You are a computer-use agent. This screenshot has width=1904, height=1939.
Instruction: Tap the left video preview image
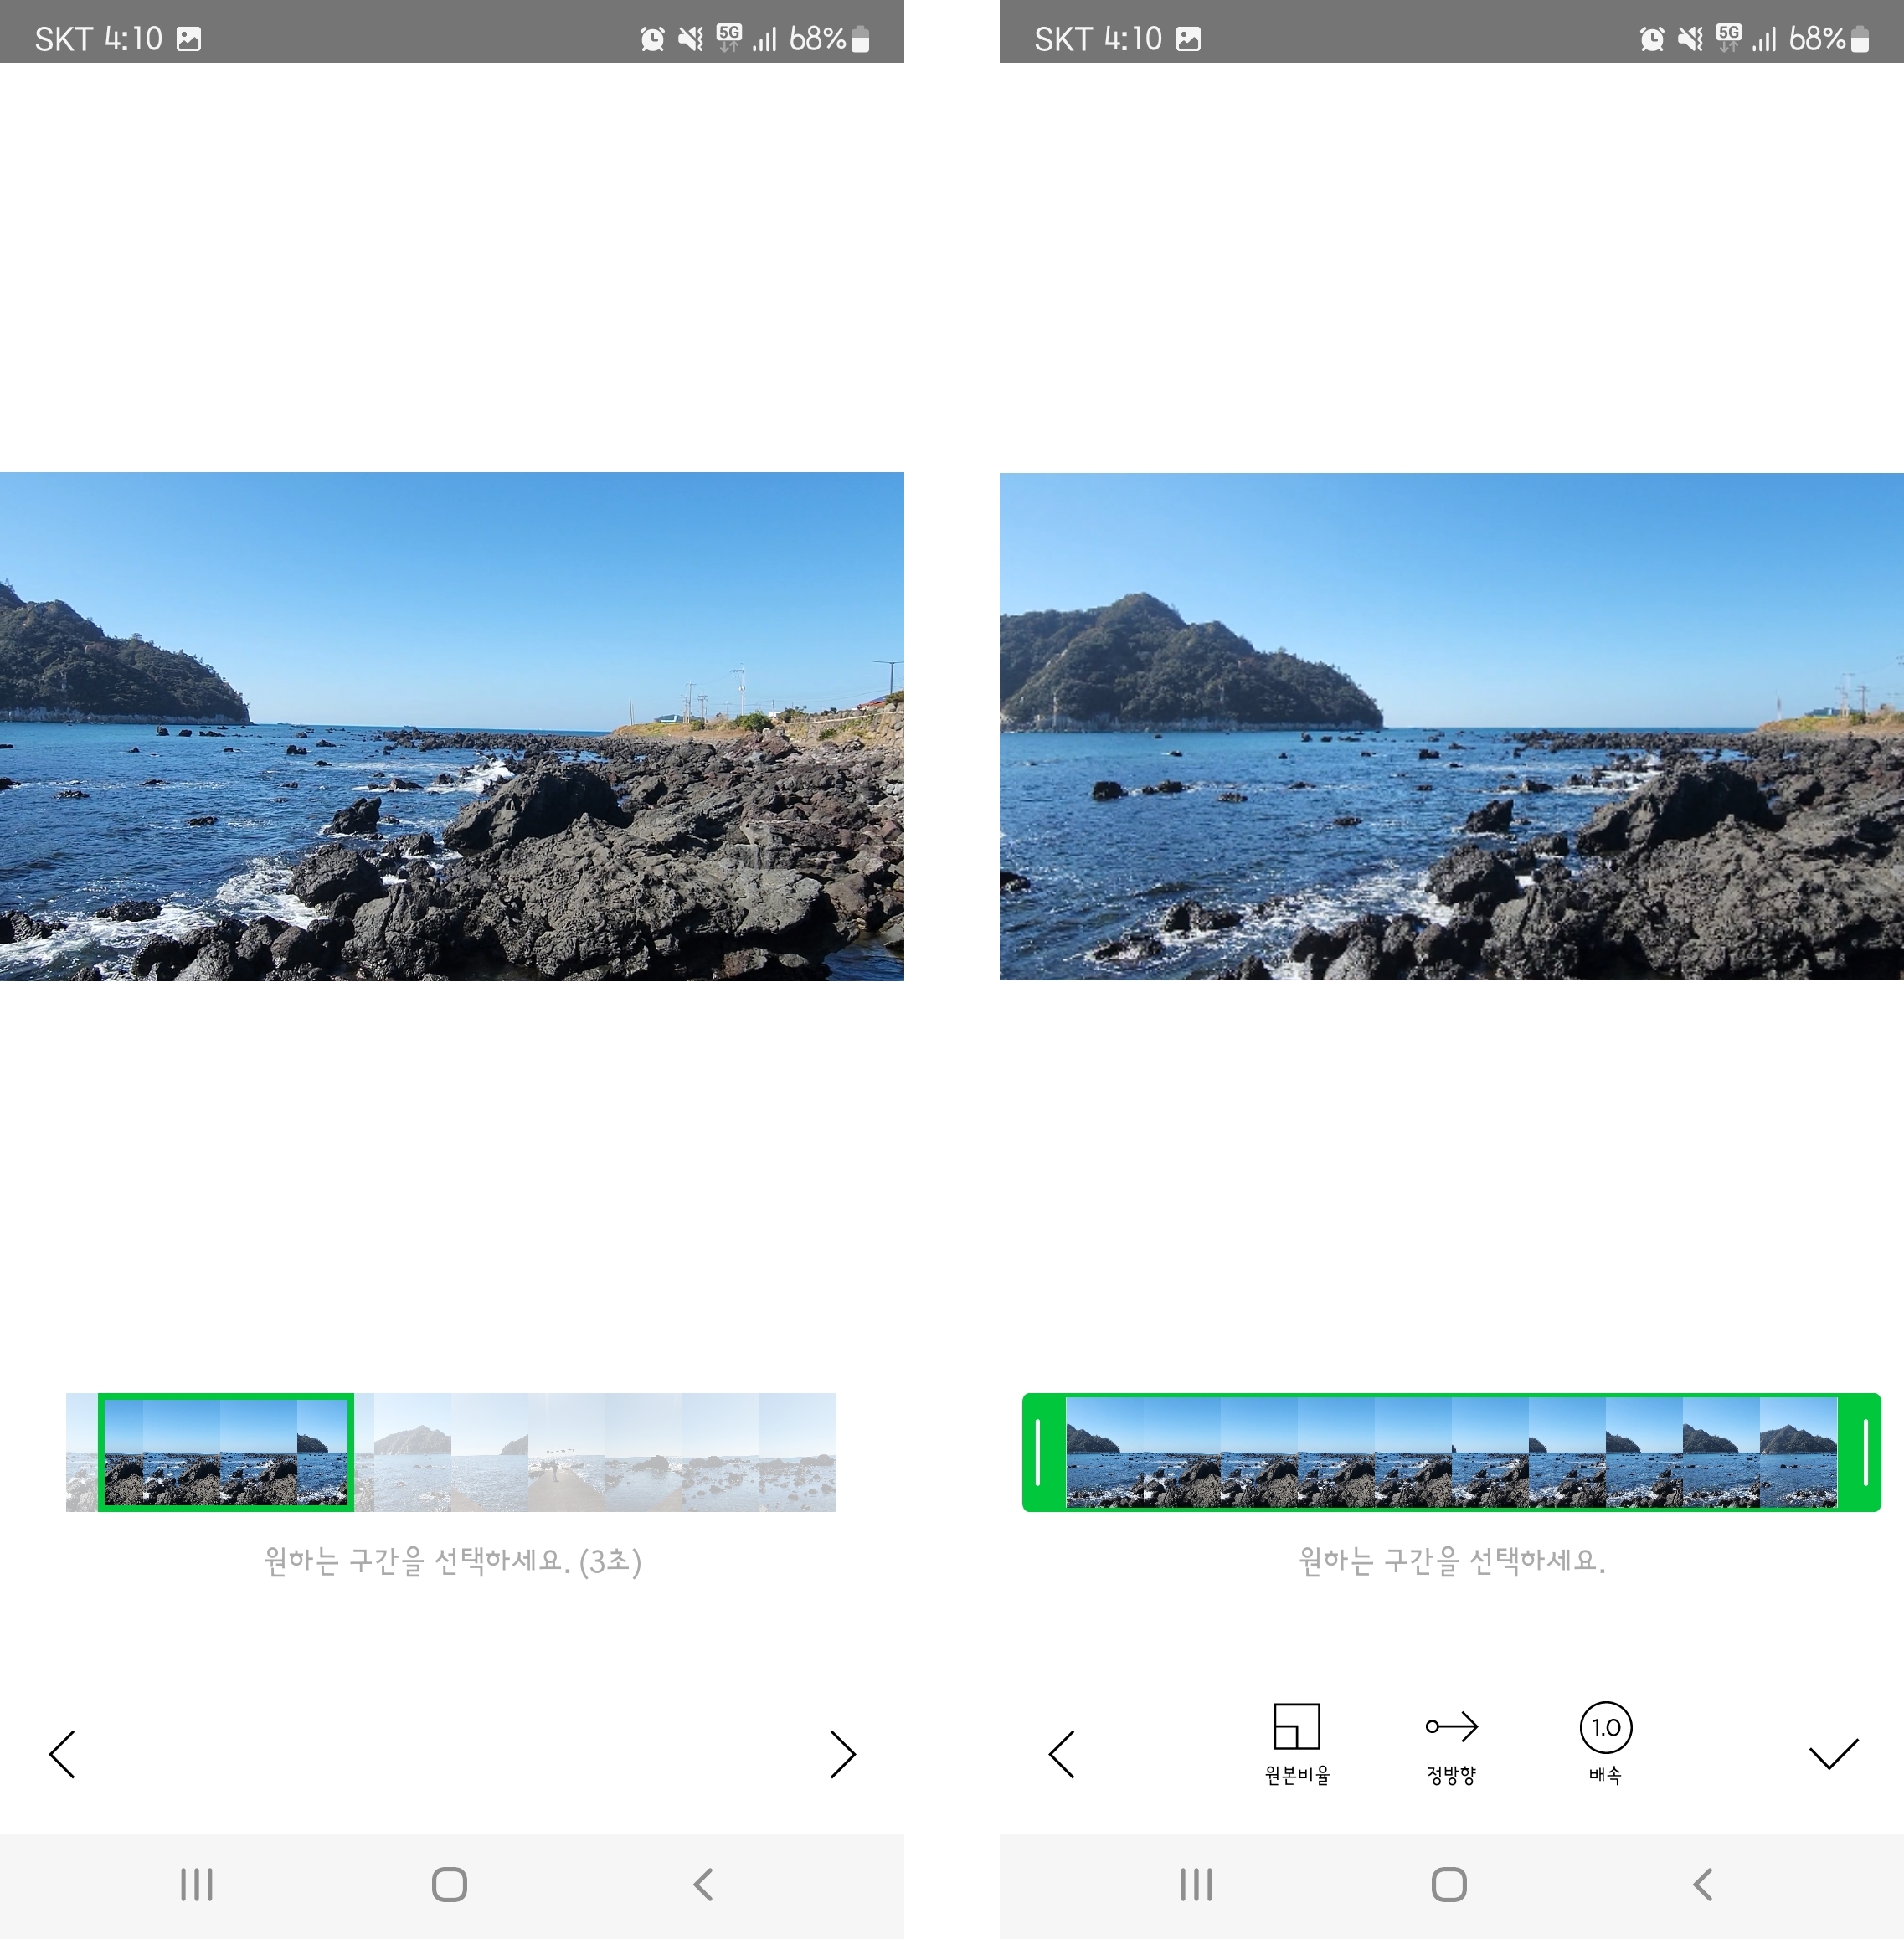(x=452, y=726)
